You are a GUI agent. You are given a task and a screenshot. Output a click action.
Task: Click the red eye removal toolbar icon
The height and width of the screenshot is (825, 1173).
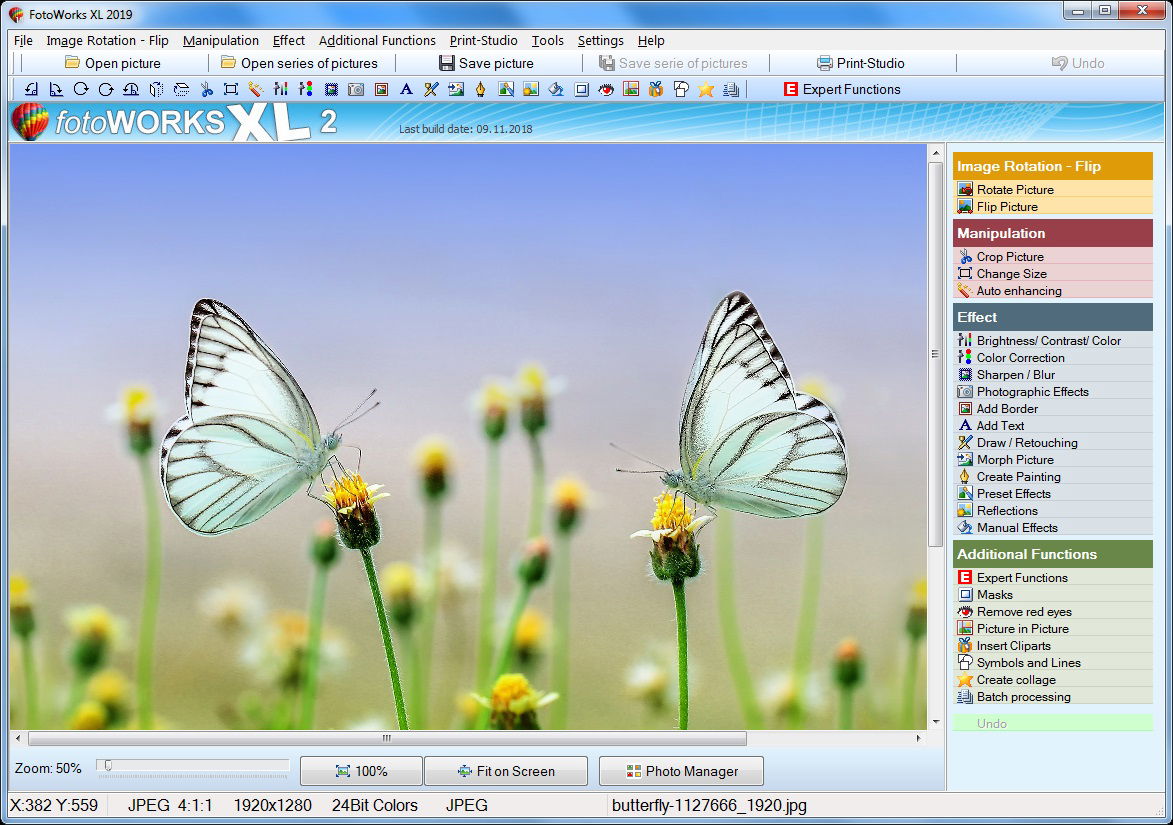point(606,90)
